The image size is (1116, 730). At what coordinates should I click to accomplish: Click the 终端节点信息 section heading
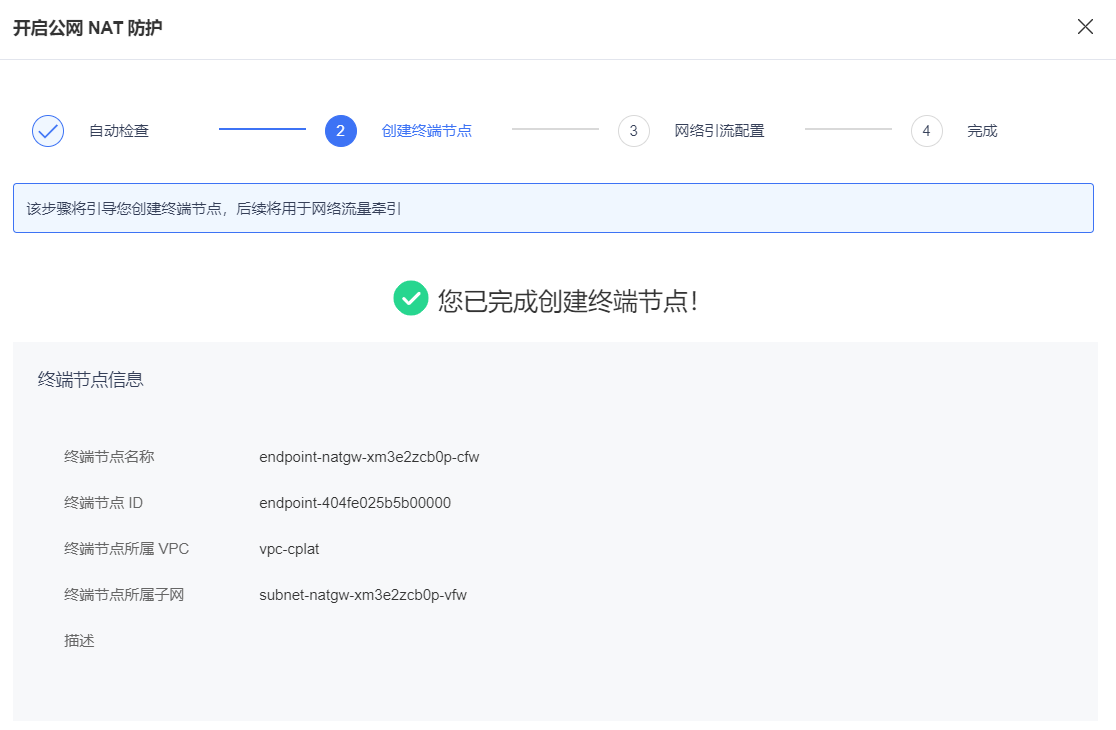click(90, 380)
